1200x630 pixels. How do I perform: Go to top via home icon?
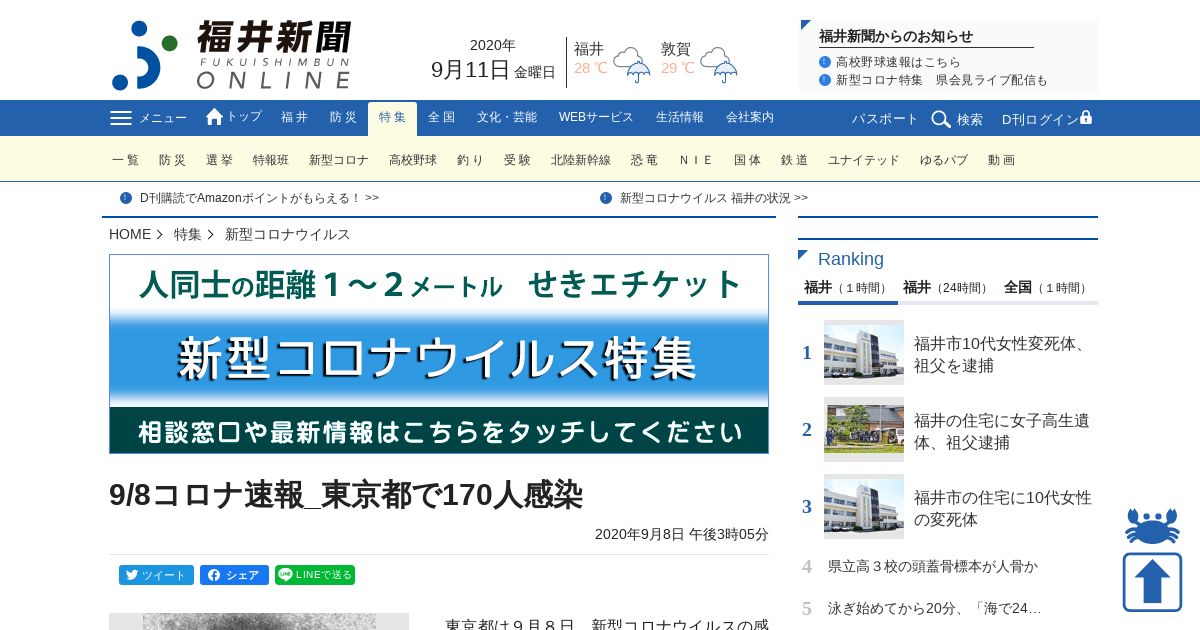(x=214, y=117)
